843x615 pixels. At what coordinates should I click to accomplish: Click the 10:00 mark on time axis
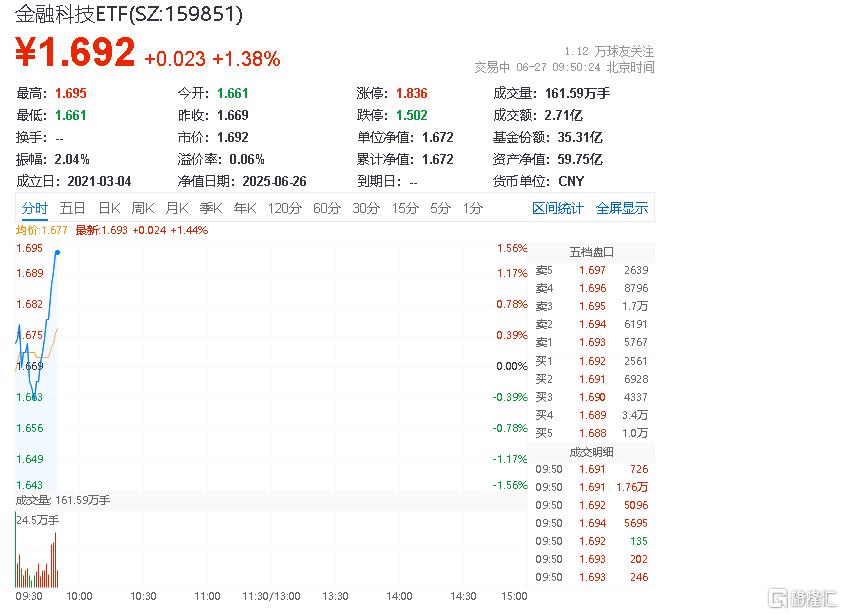pos(80,596)
